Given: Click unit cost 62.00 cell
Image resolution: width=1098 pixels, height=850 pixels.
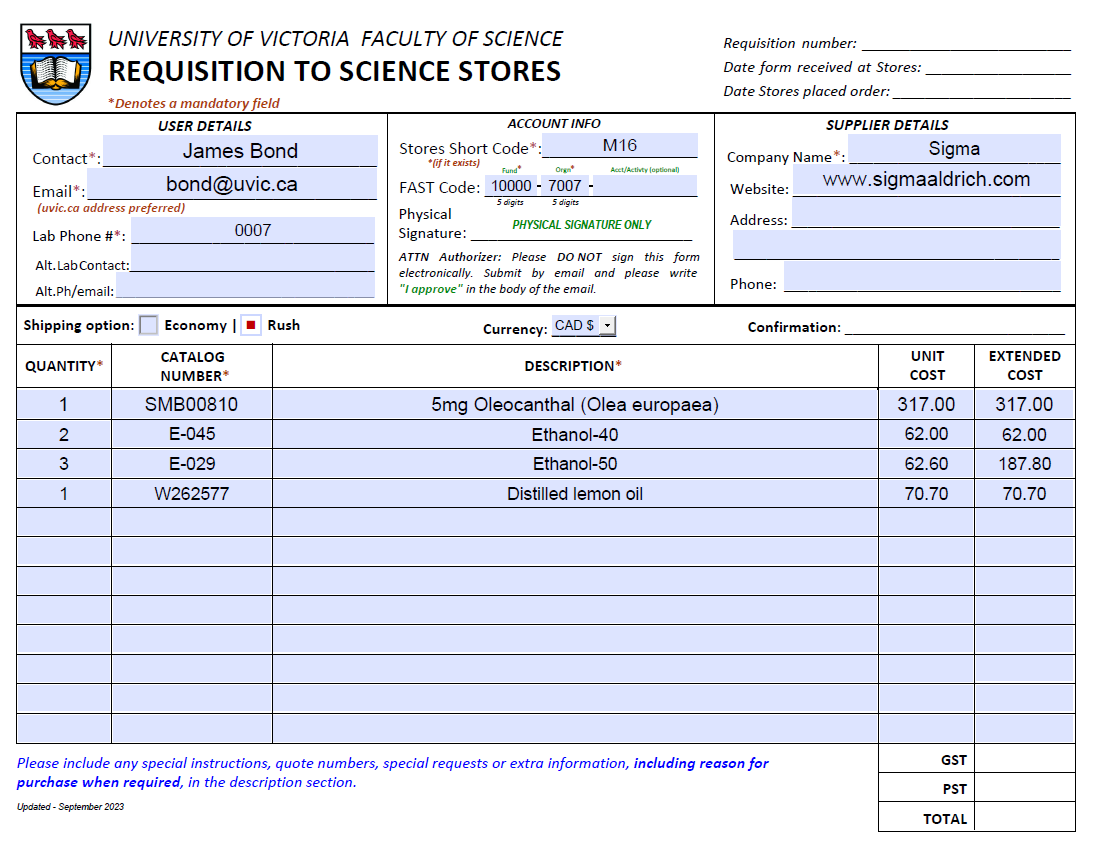Looking at the screenshot, I should tap(926, 434).
